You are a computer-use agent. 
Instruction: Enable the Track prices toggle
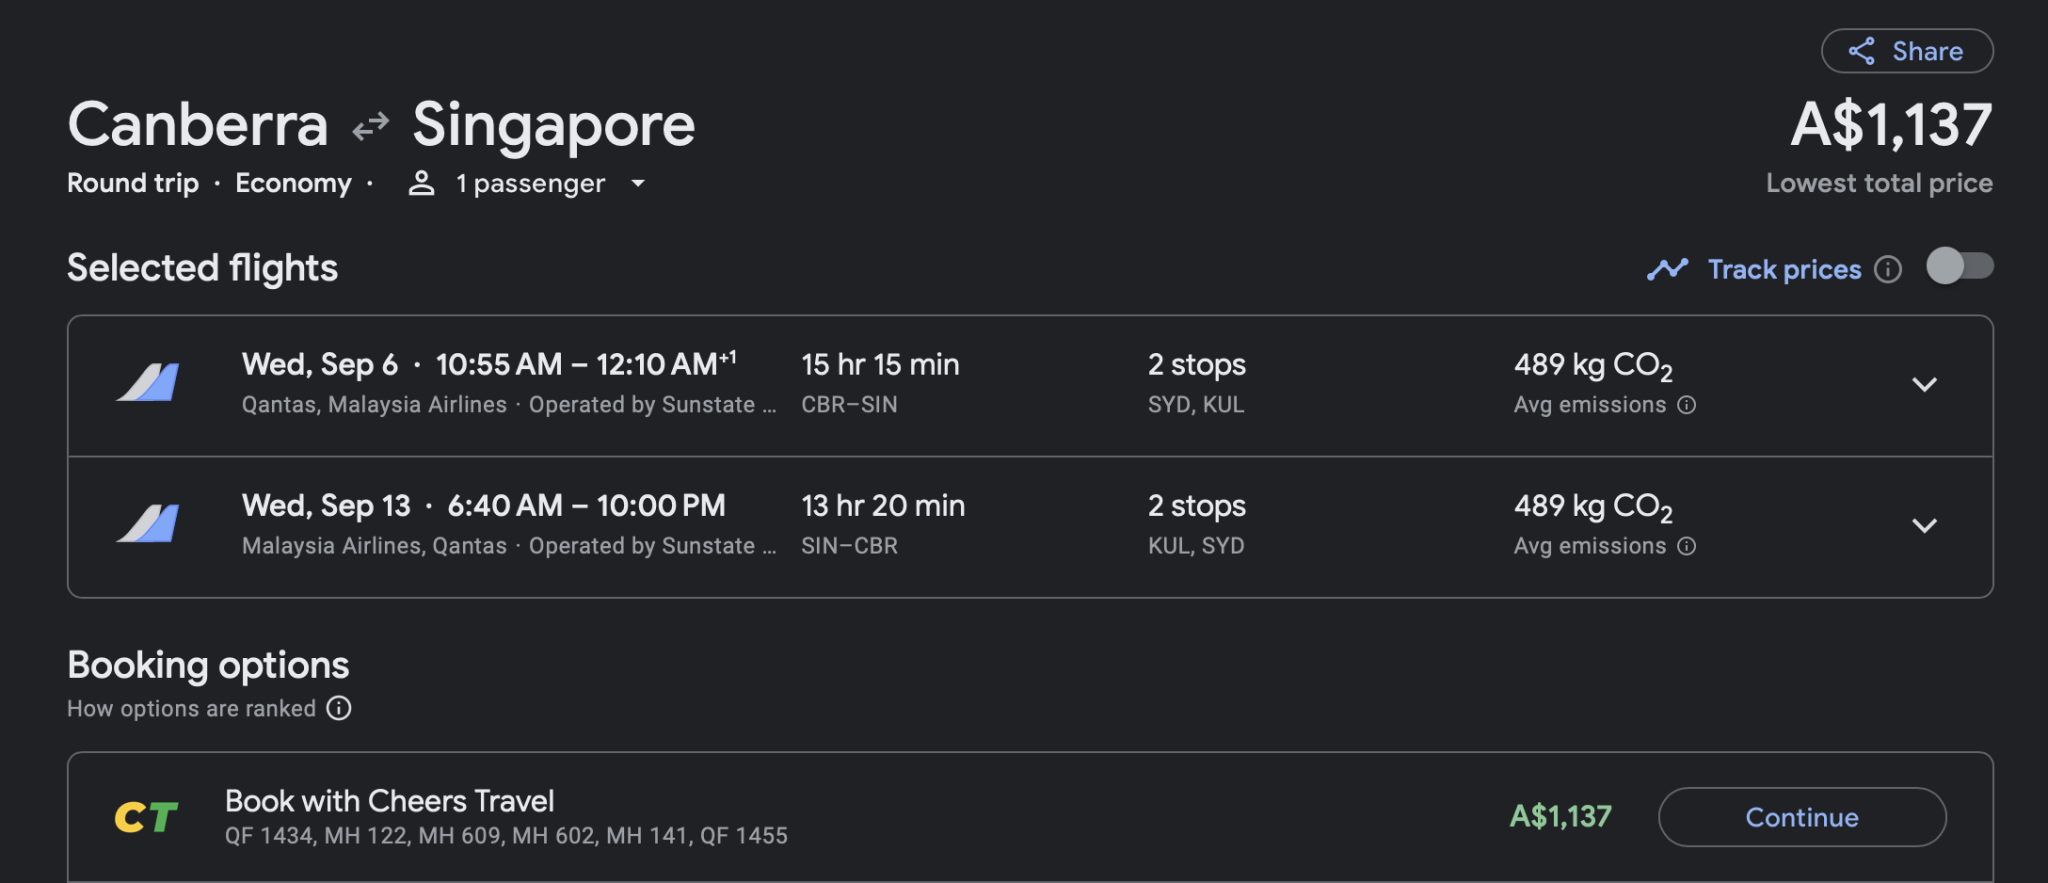point(1959,266)
